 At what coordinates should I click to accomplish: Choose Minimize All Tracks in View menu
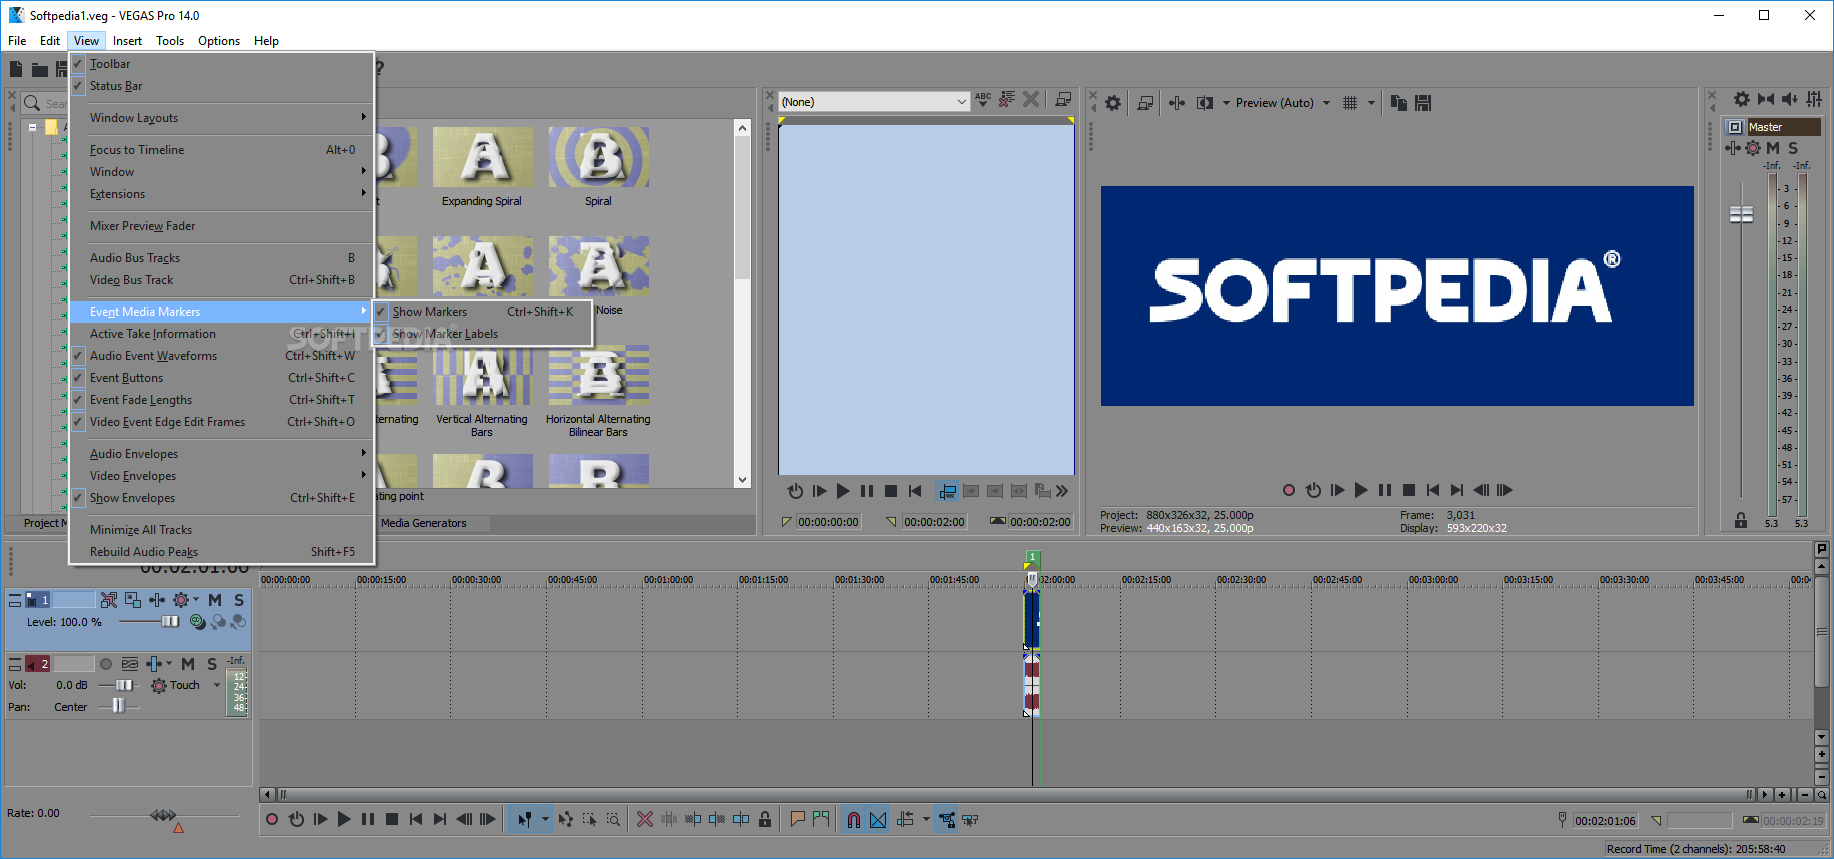click(x=222, y=530)
